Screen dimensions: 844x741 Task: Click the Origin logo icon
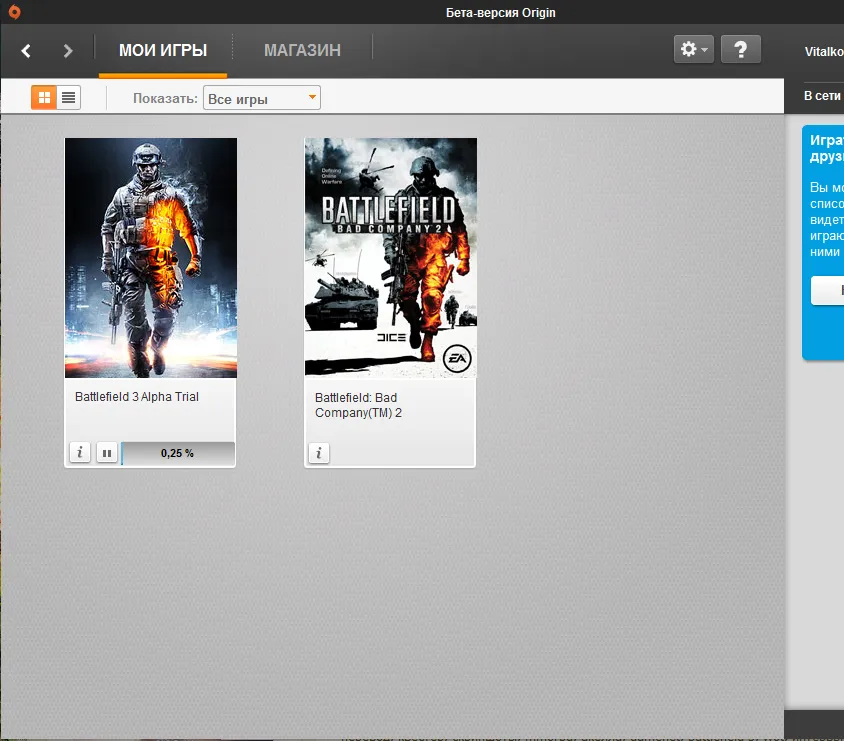click(14, 12)
